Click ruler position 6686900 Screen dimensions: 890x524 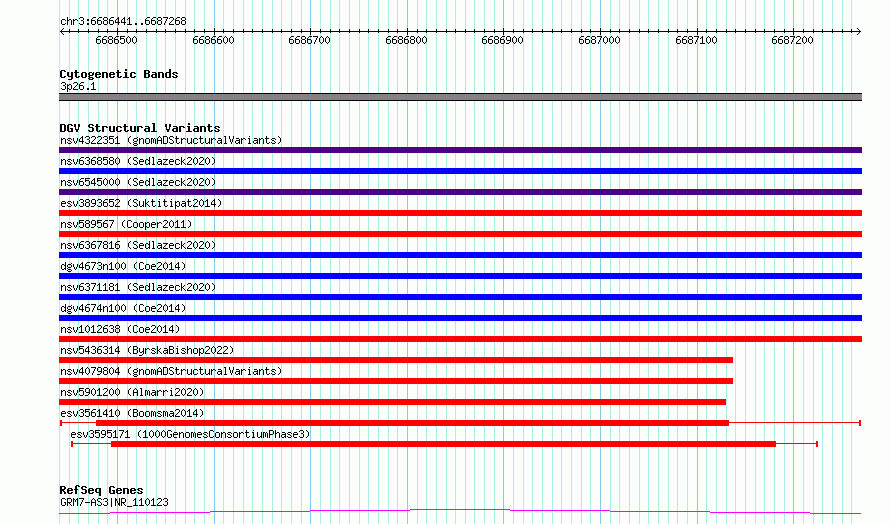click(x=502, y=40)
